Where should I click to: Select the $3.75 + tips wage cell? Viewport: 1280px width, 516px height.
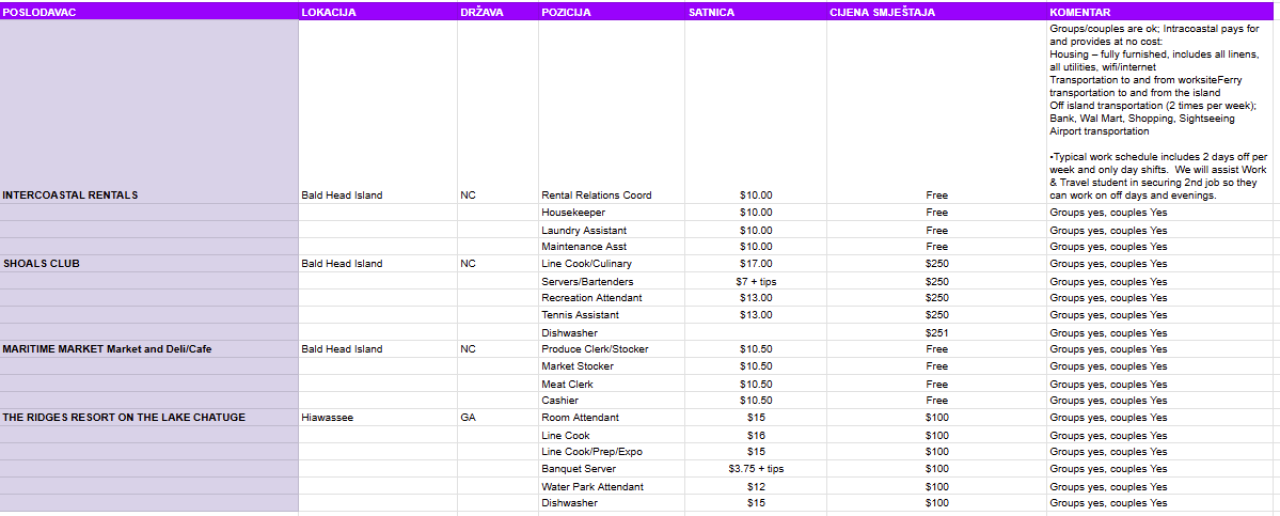tap(756, 469)
